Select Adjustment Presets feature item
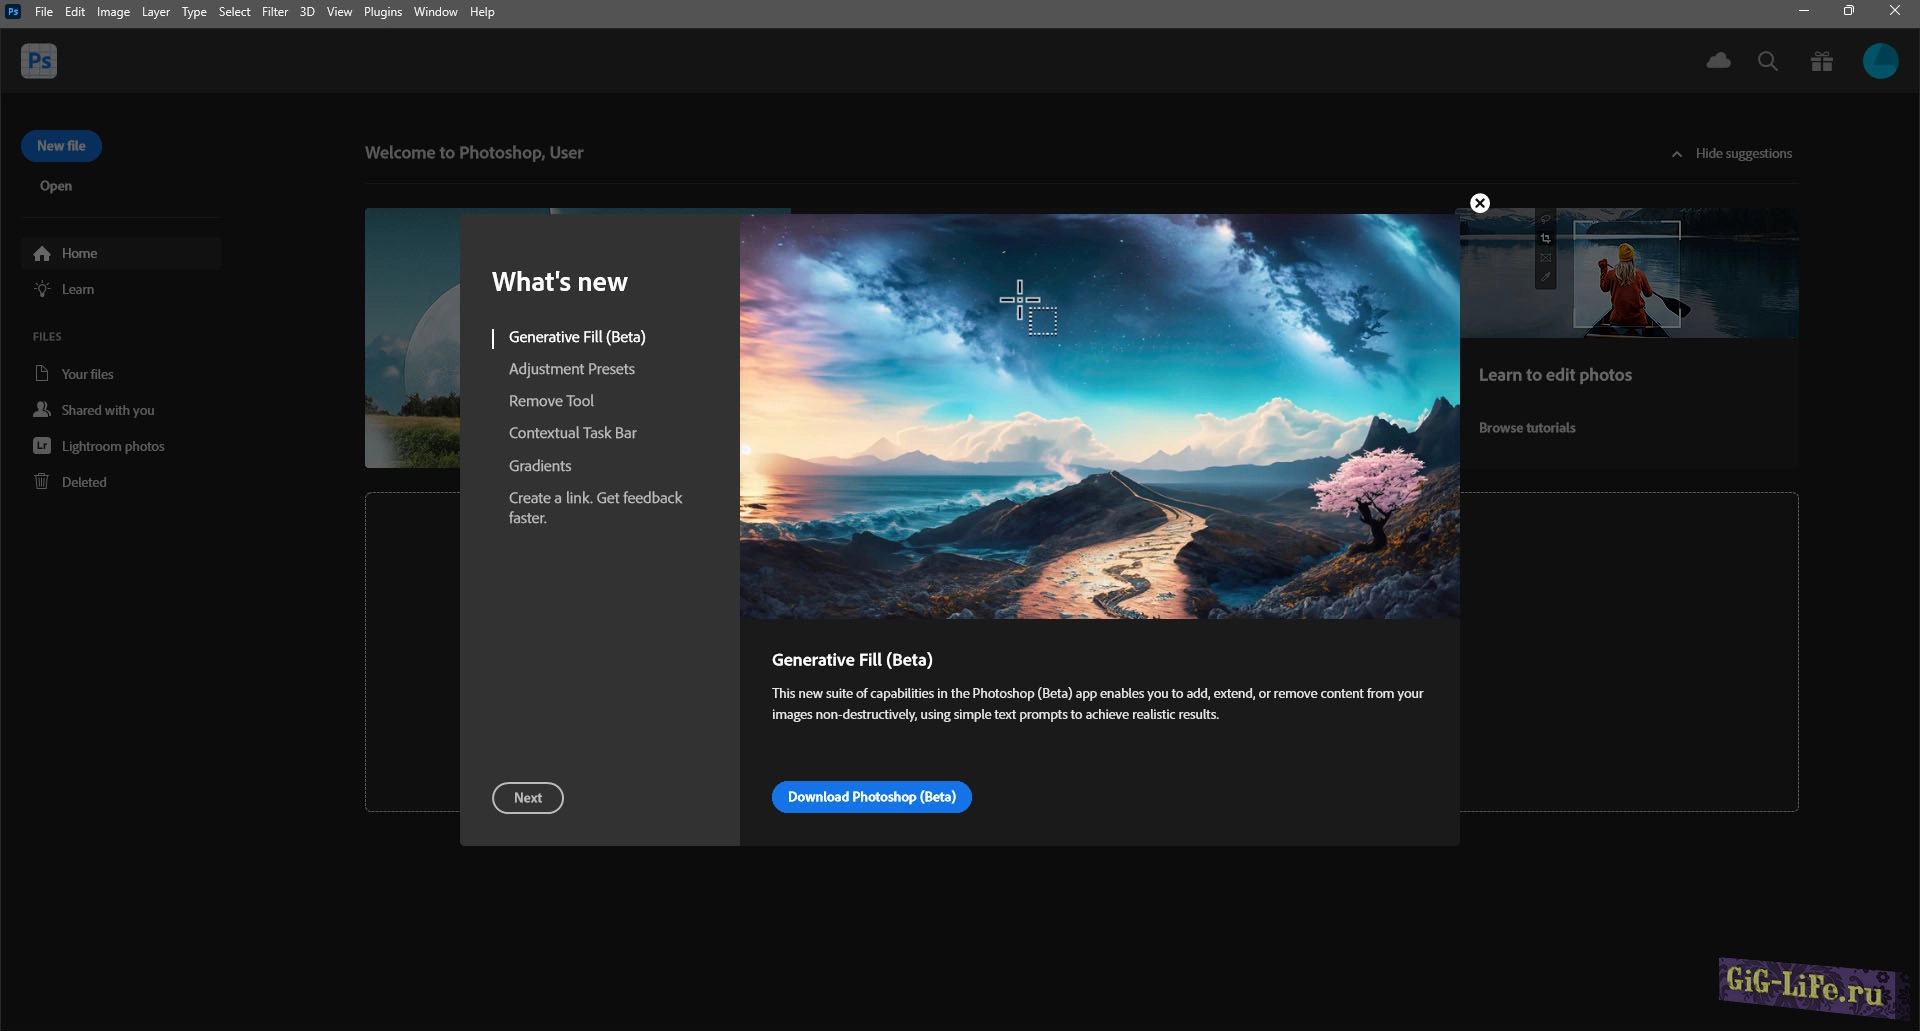The image size is (1920, 1031). 571,369
